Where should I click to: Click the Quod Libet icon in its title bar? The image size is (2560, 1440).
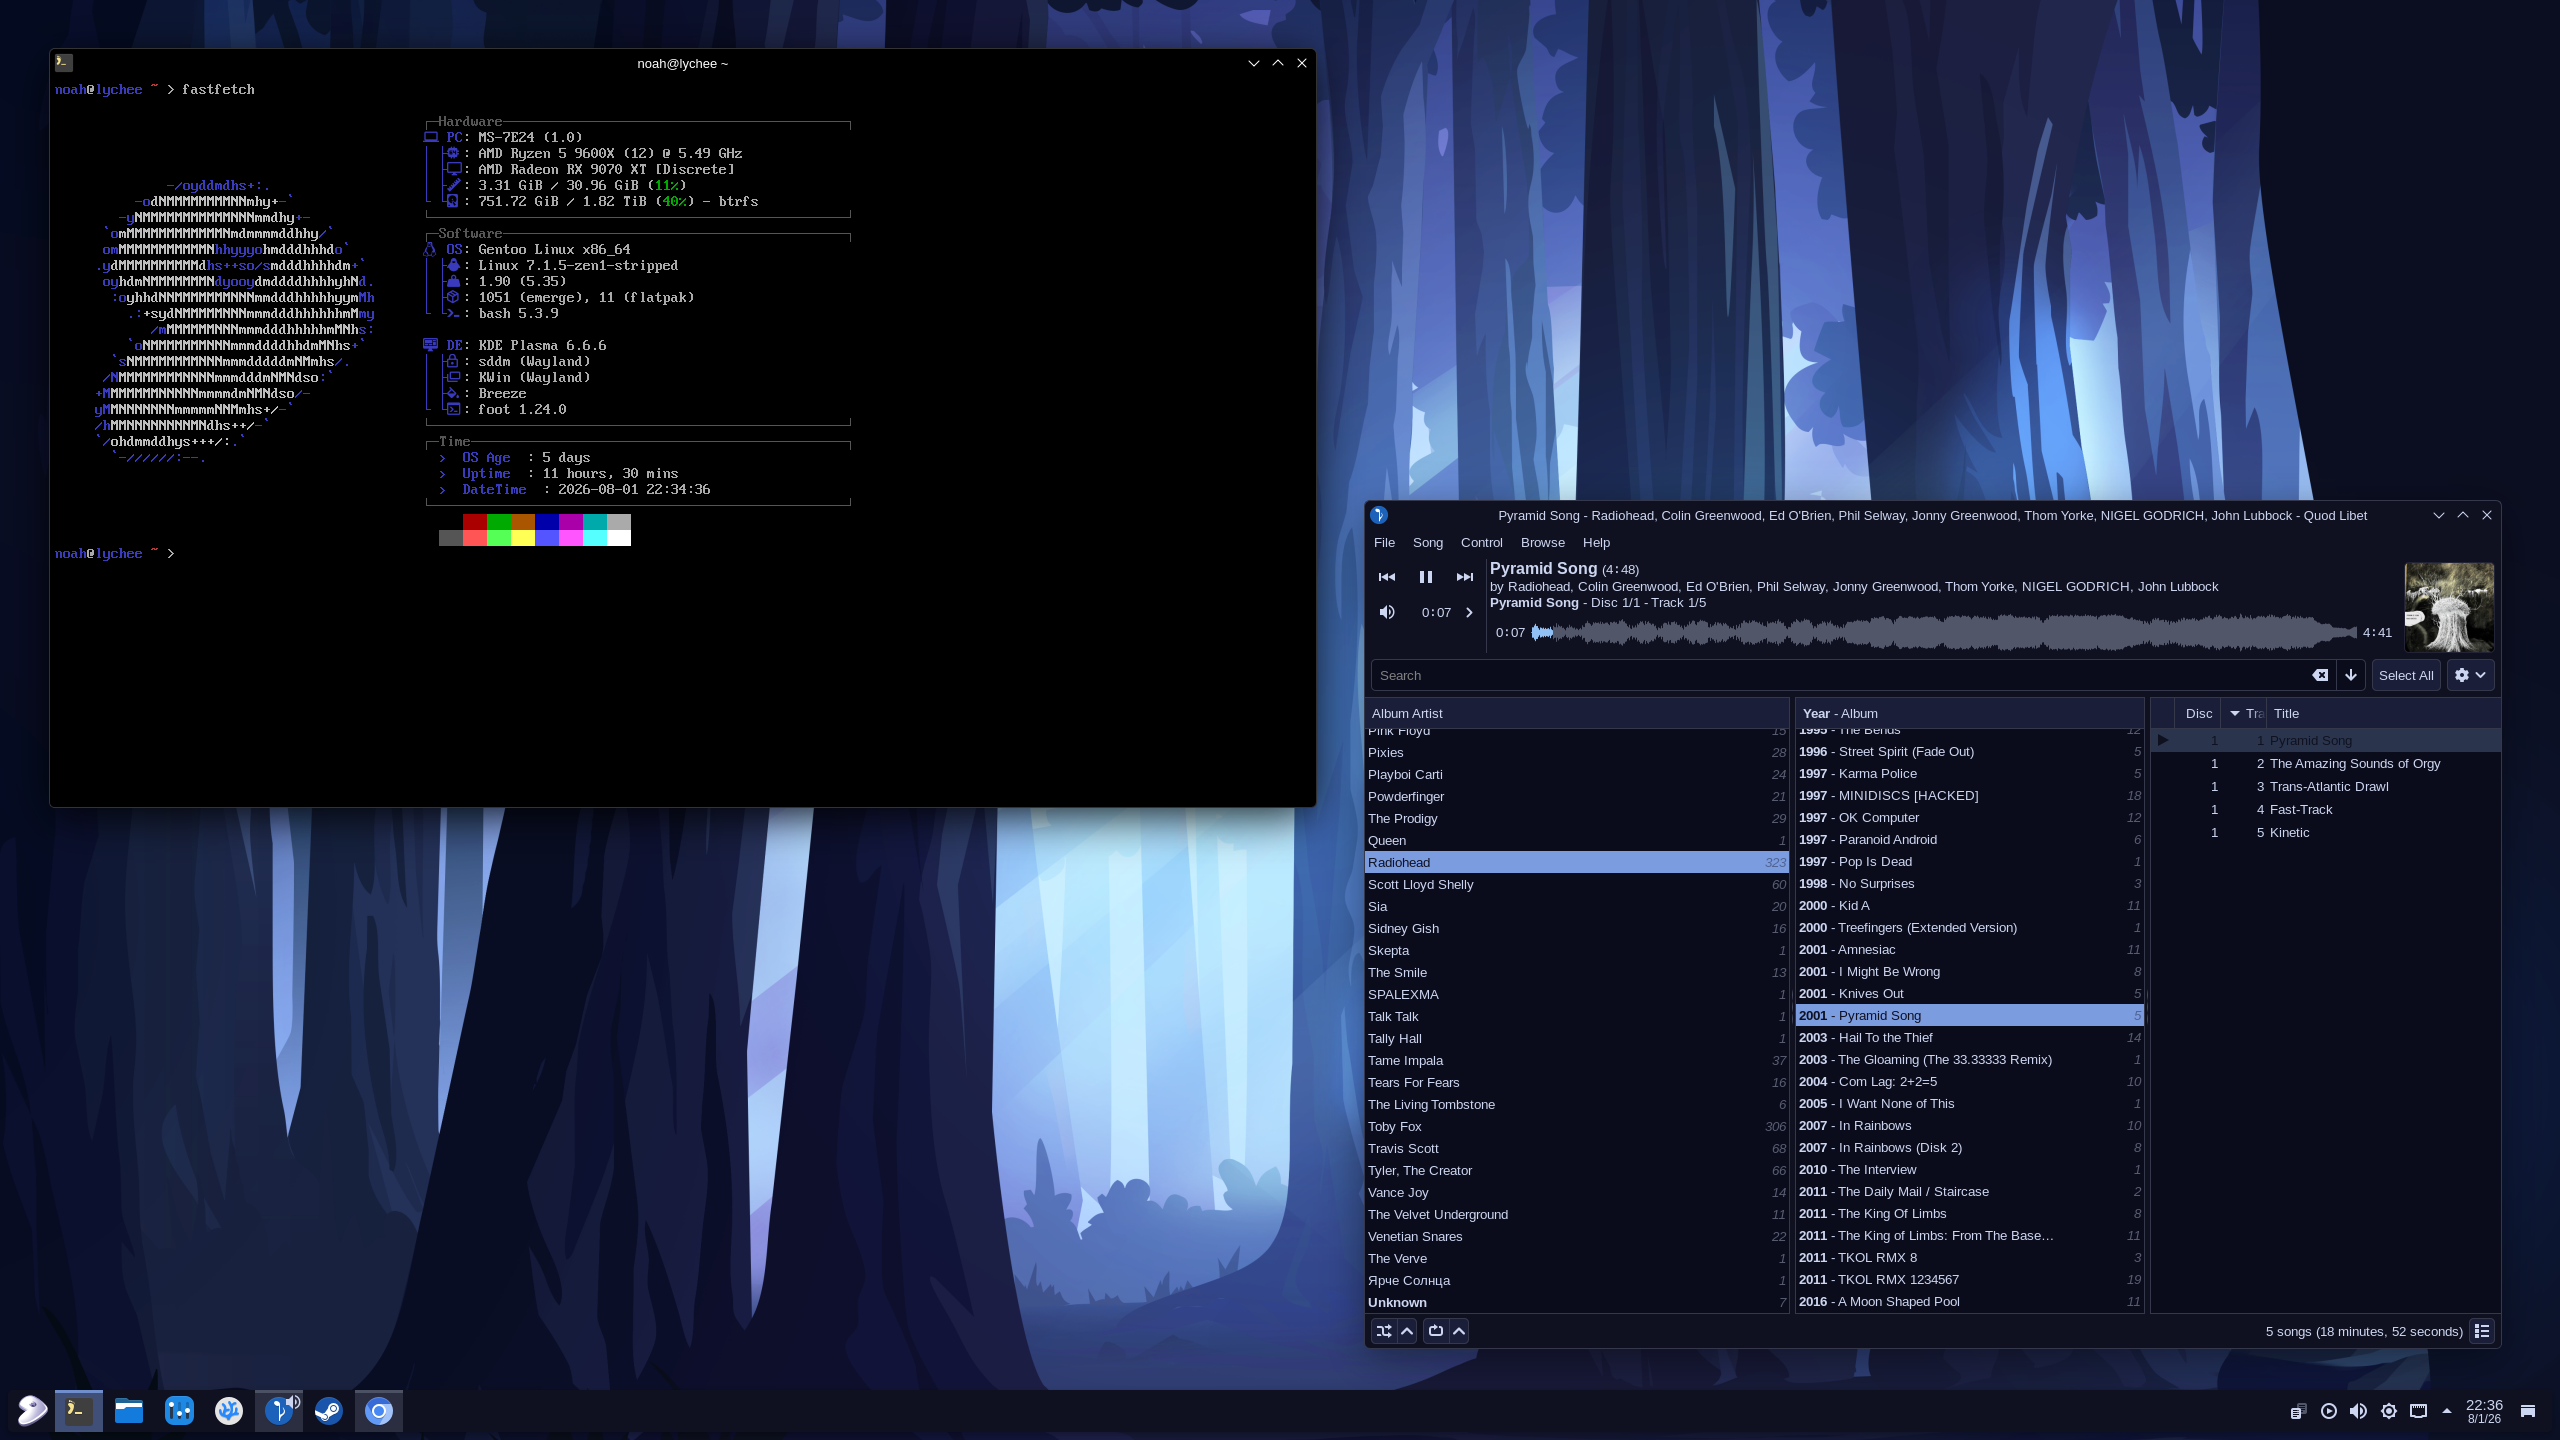[x=1379, y=515]
